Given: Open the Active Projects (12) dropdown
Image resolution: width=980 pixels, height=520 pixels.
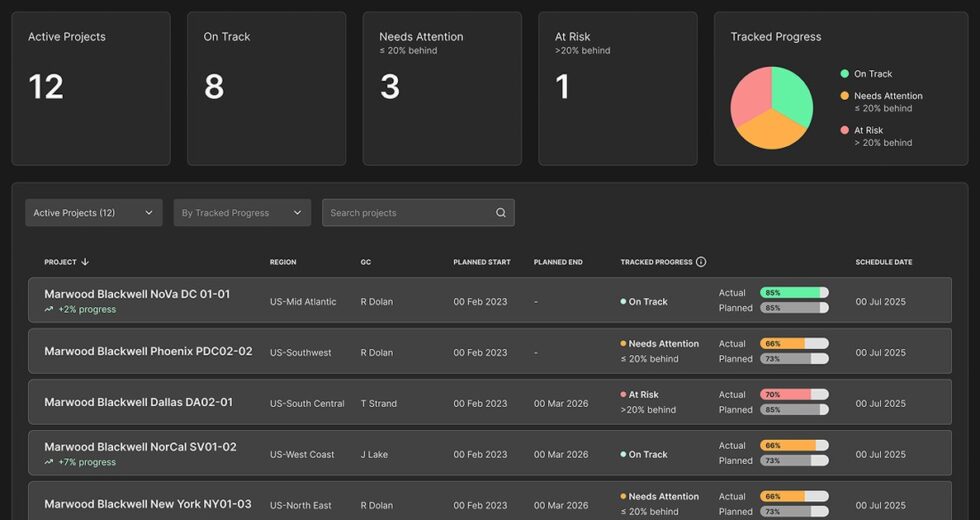Looking at the screenshot, I should pos(94,212).
